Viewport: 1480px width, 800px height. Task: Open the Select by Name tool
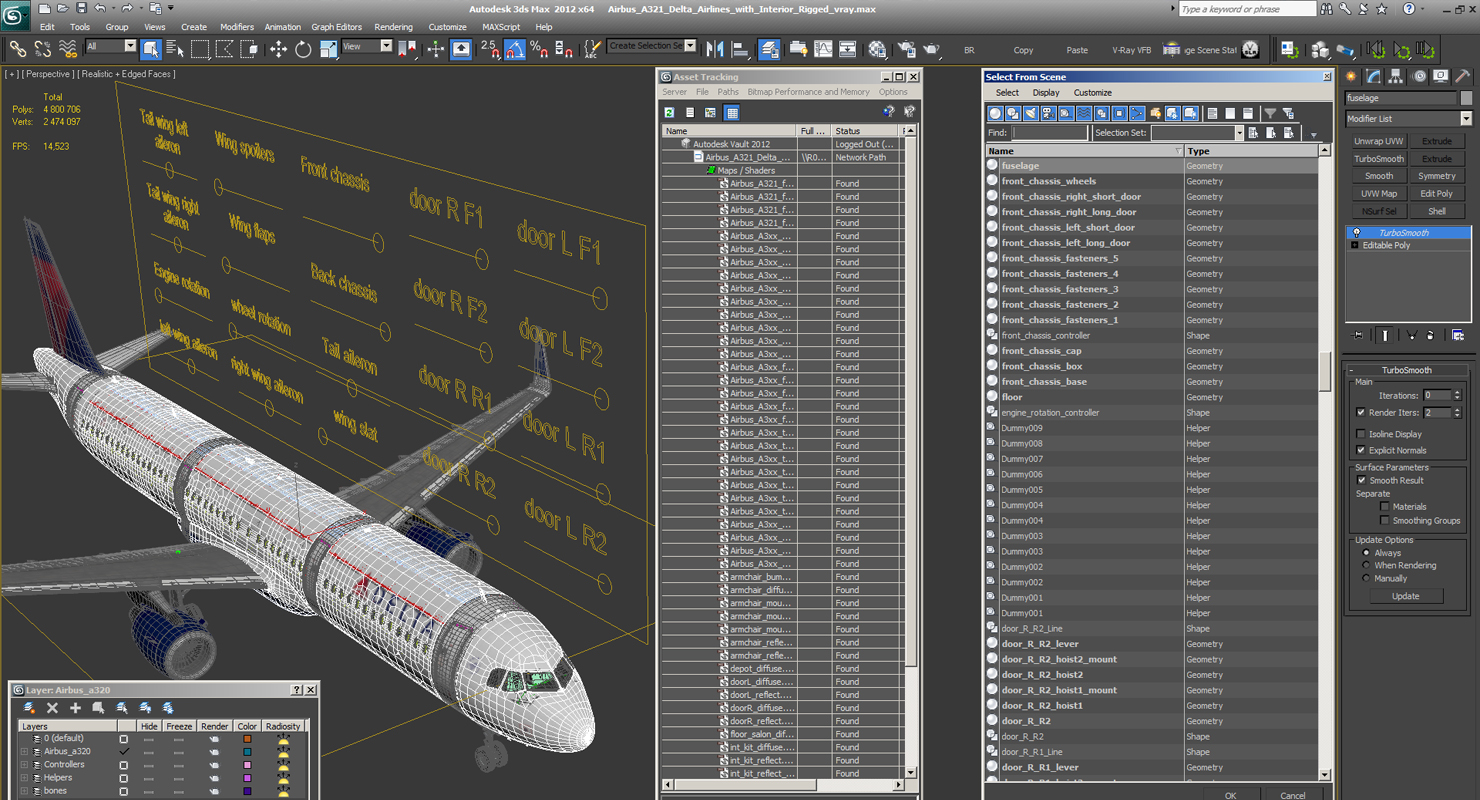click(x=175, y=48)
